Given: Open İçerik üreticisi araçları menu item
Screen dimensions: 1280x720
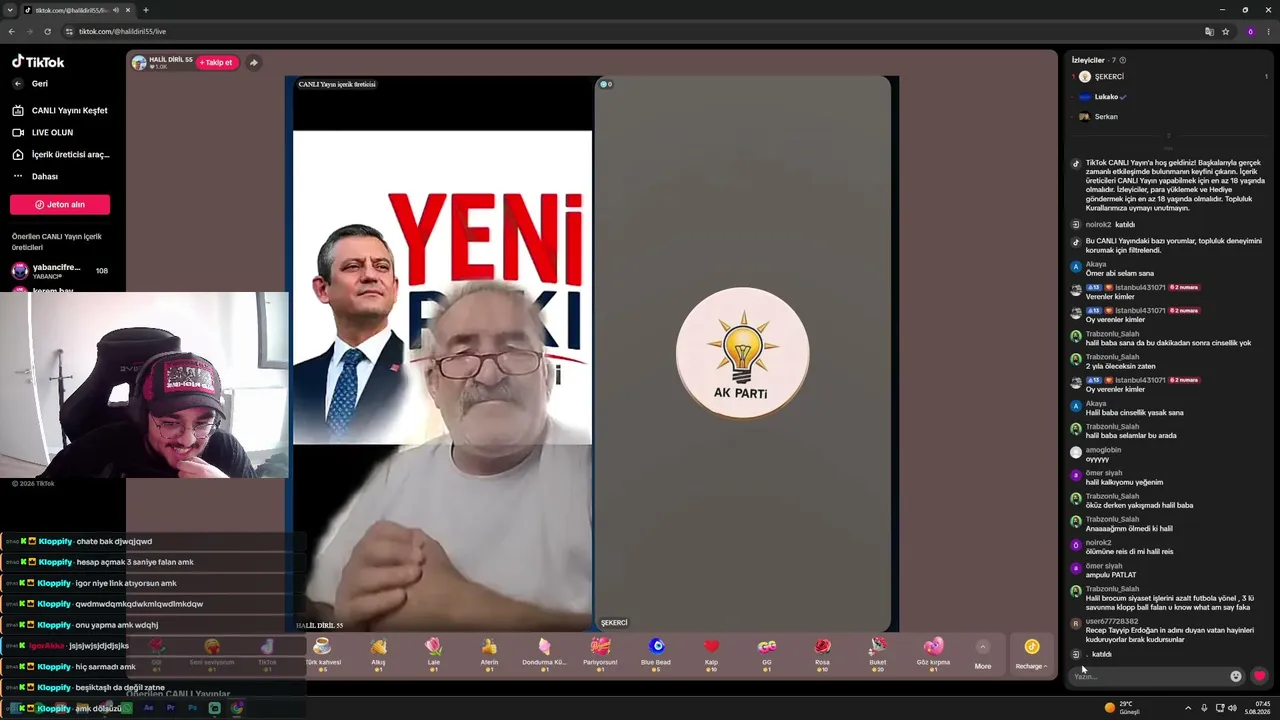Looking at the screenshot, I should click(x=60, y=154).
